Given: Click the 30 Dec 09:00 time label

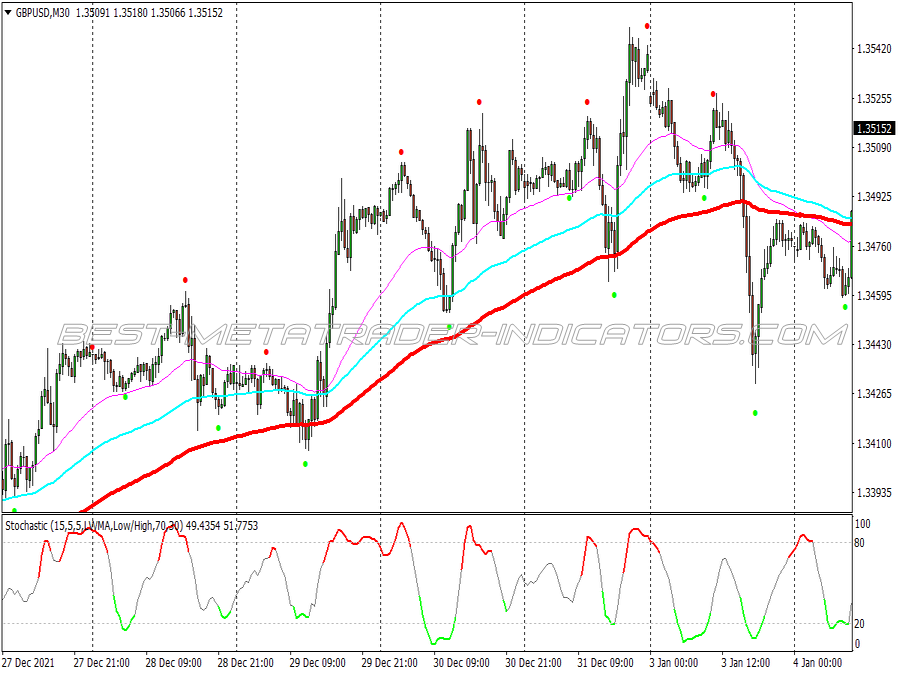Looking at the screenshot, I should click(461, 662).
